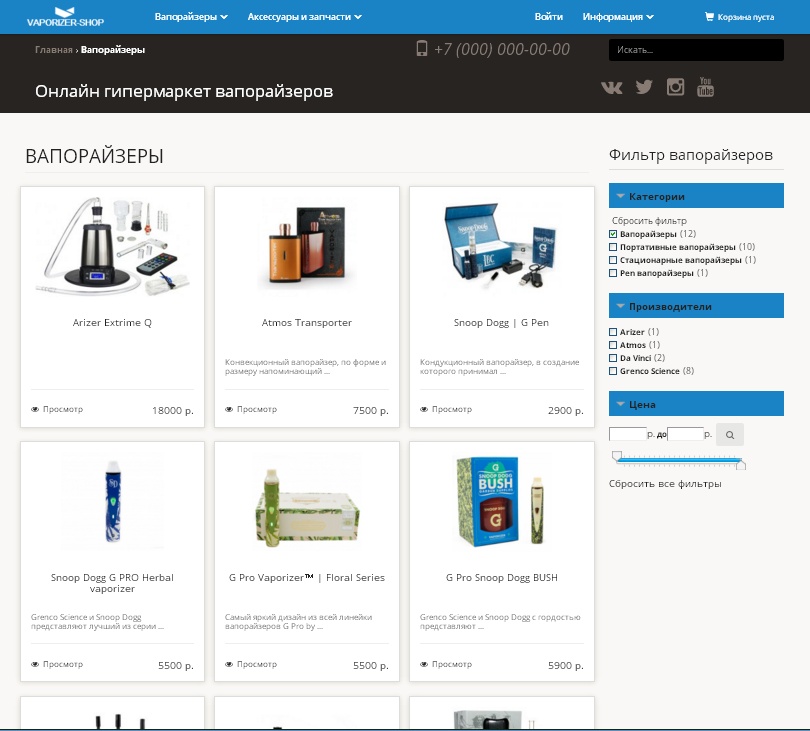810x731 pixels.
Task: Click the Snoop Dogg G Pen product image
Action: (x=501, y=245)
